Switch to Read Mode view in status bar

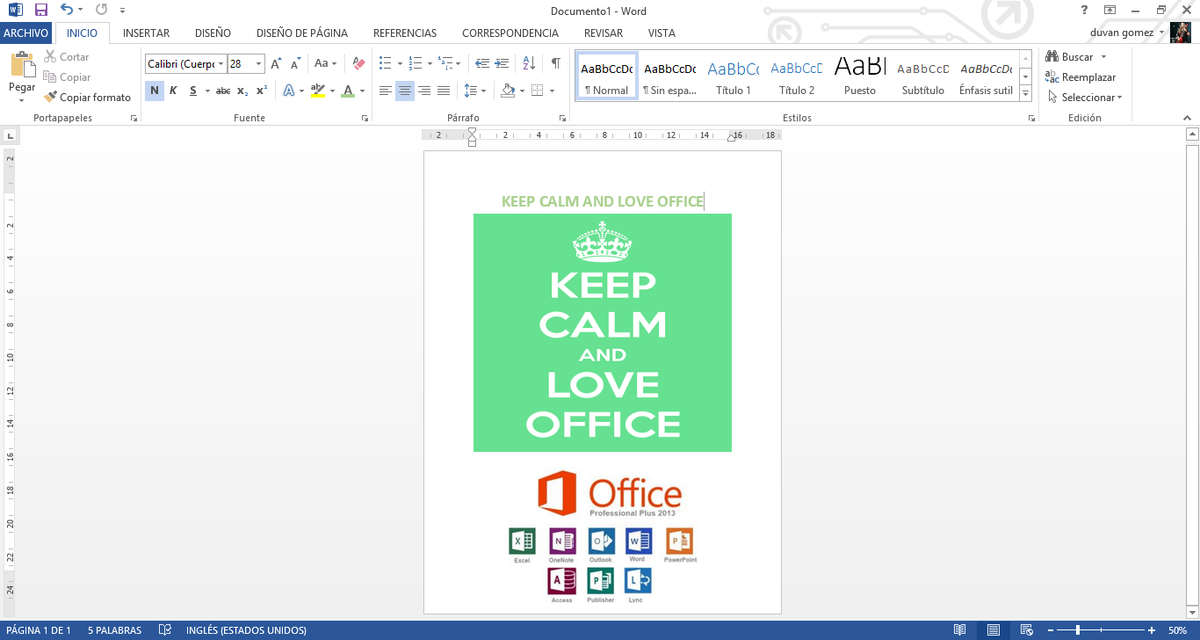(960, 630)
